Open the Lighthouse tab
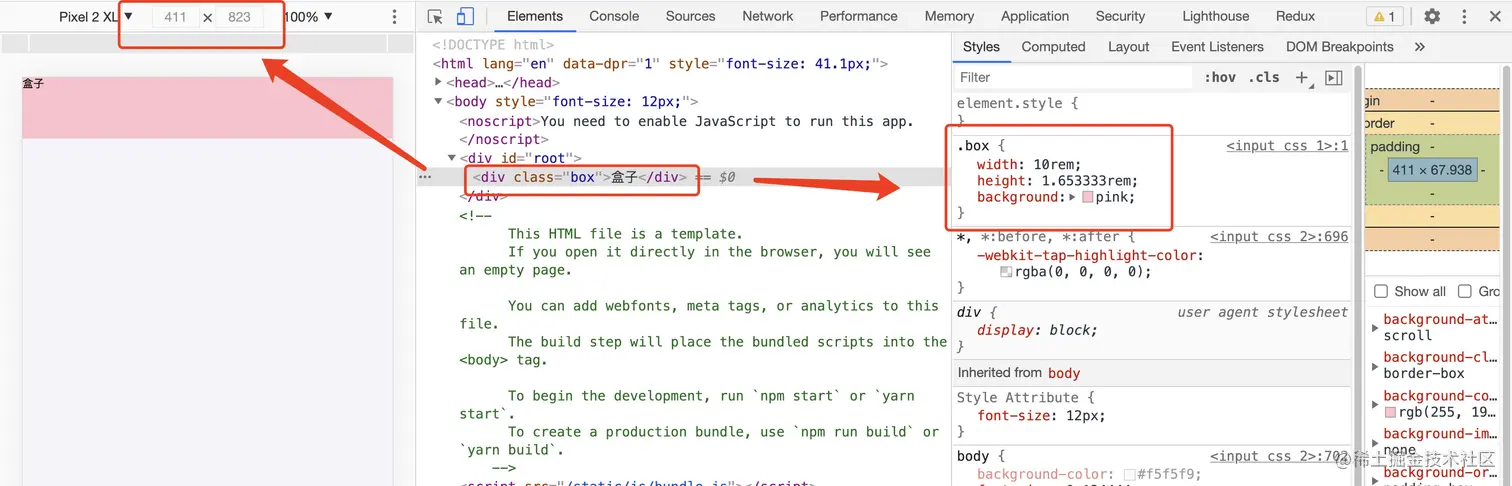This screenshot has height=486, width=1512. [1215, 16]
